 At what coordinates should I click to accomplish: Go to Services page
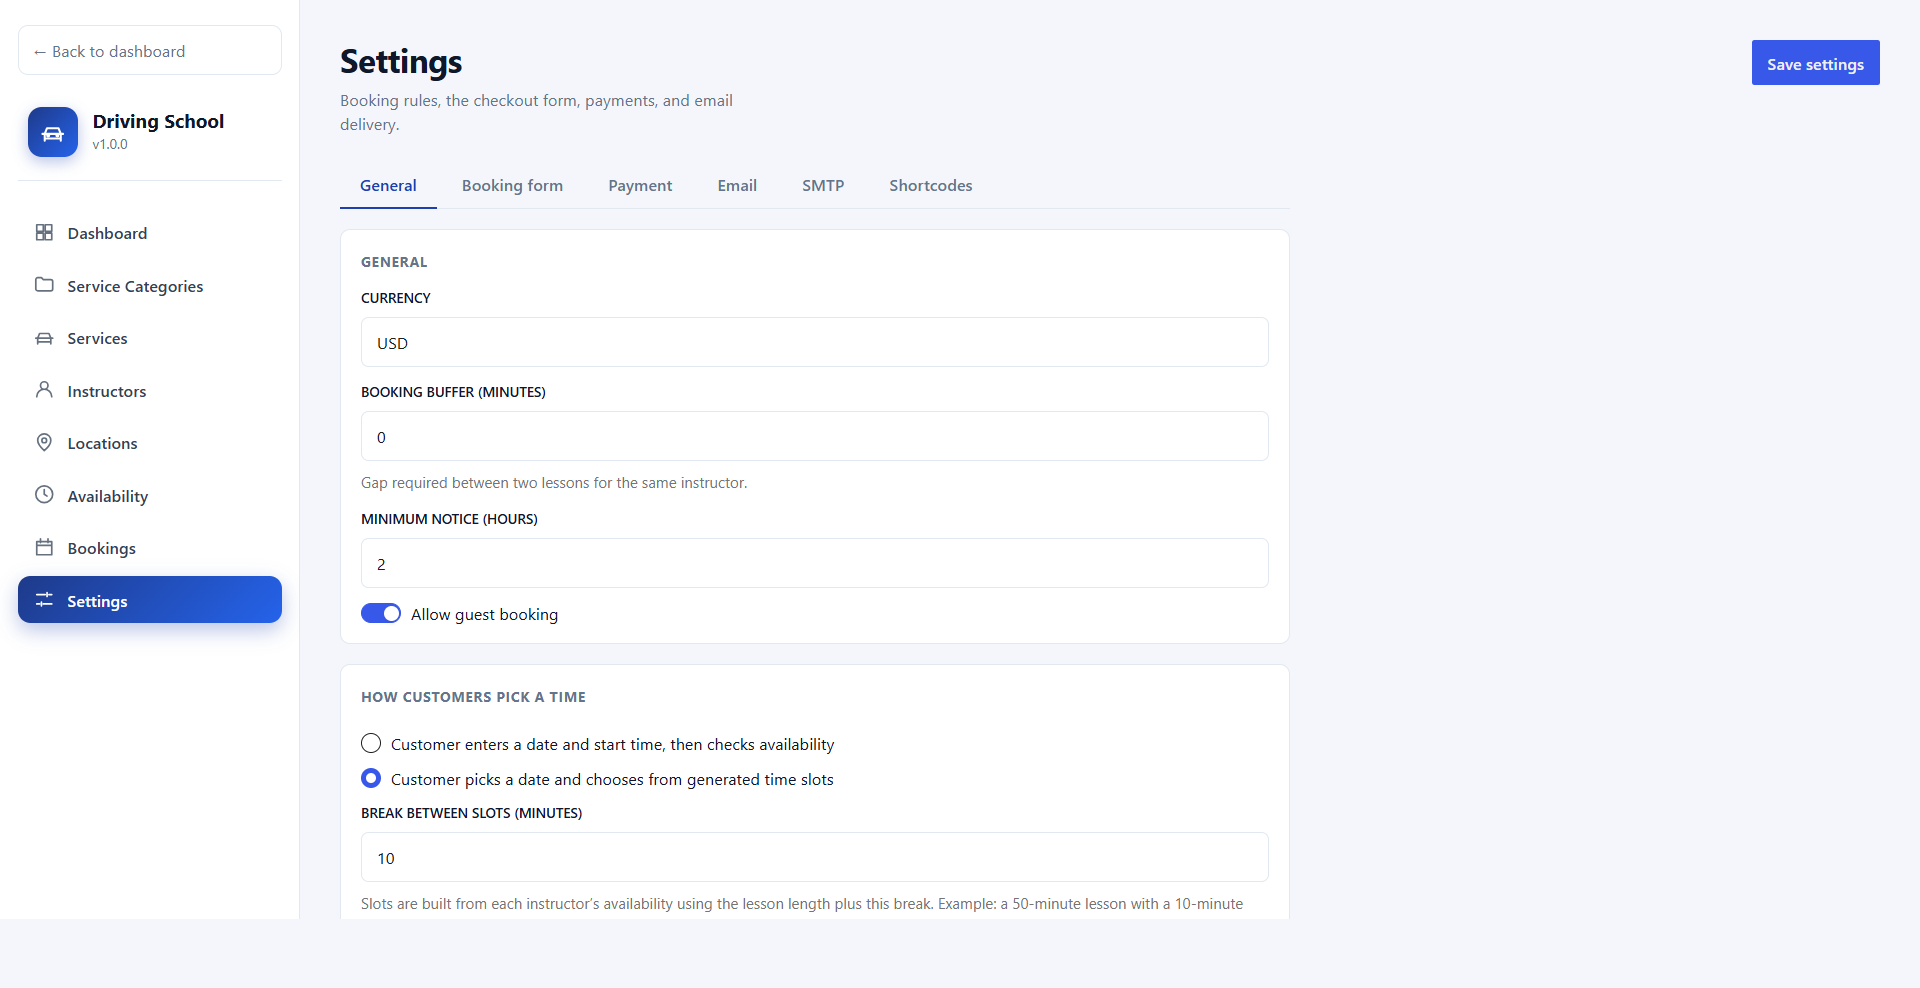click(x=150, y=338)
